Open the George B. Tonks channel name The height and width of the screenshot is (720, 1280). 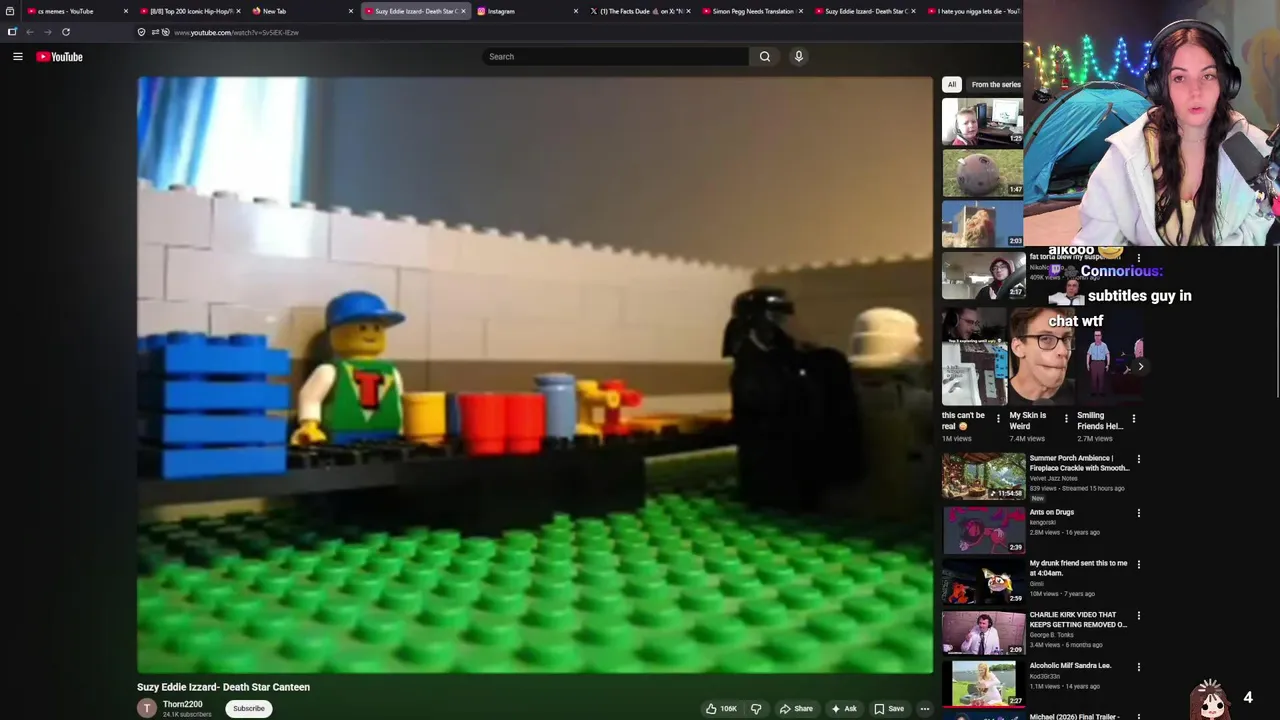(x=1050, y=635)
